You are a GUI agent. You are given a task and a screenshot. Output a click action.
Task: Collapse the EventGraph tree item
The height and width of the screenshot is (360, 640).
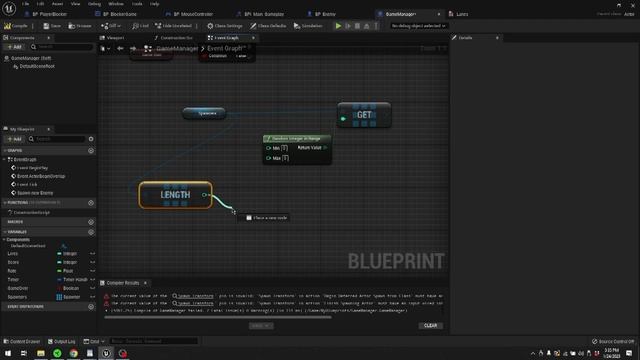coord(4,160)
